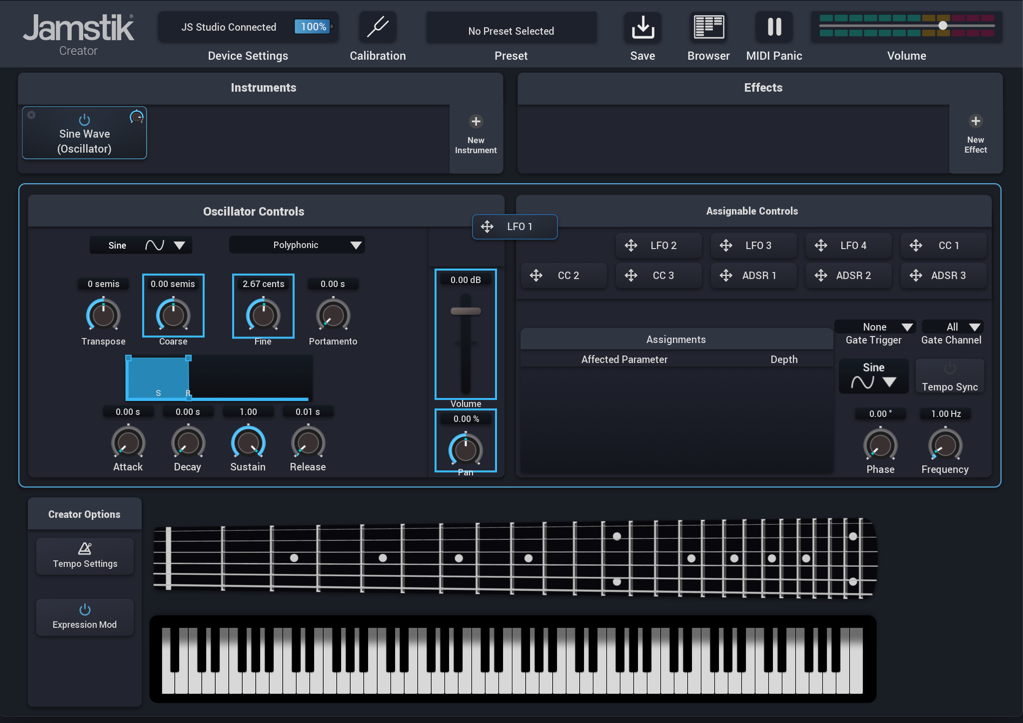Click the Effects panel header
Viewport: 1023px width, 723px height.
(x=763, y=87)
